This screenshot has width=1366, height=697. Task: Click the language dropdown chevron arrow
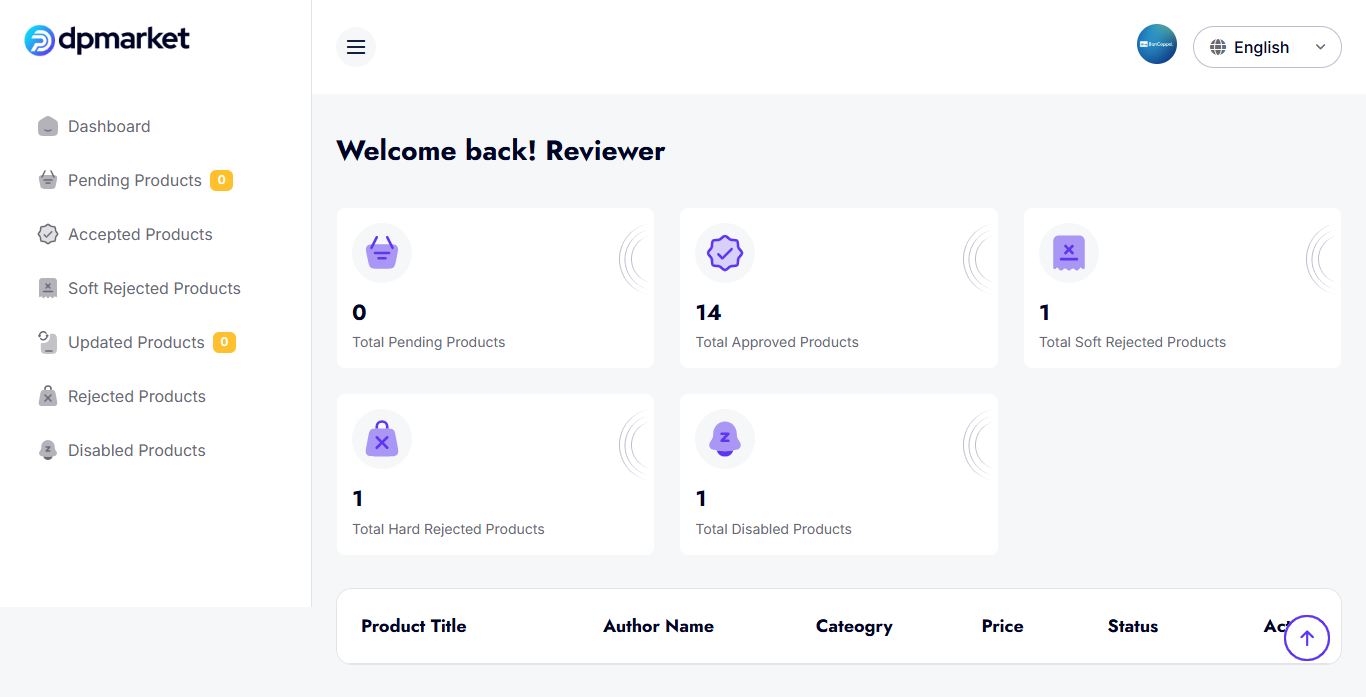[x=1320, y=47]
